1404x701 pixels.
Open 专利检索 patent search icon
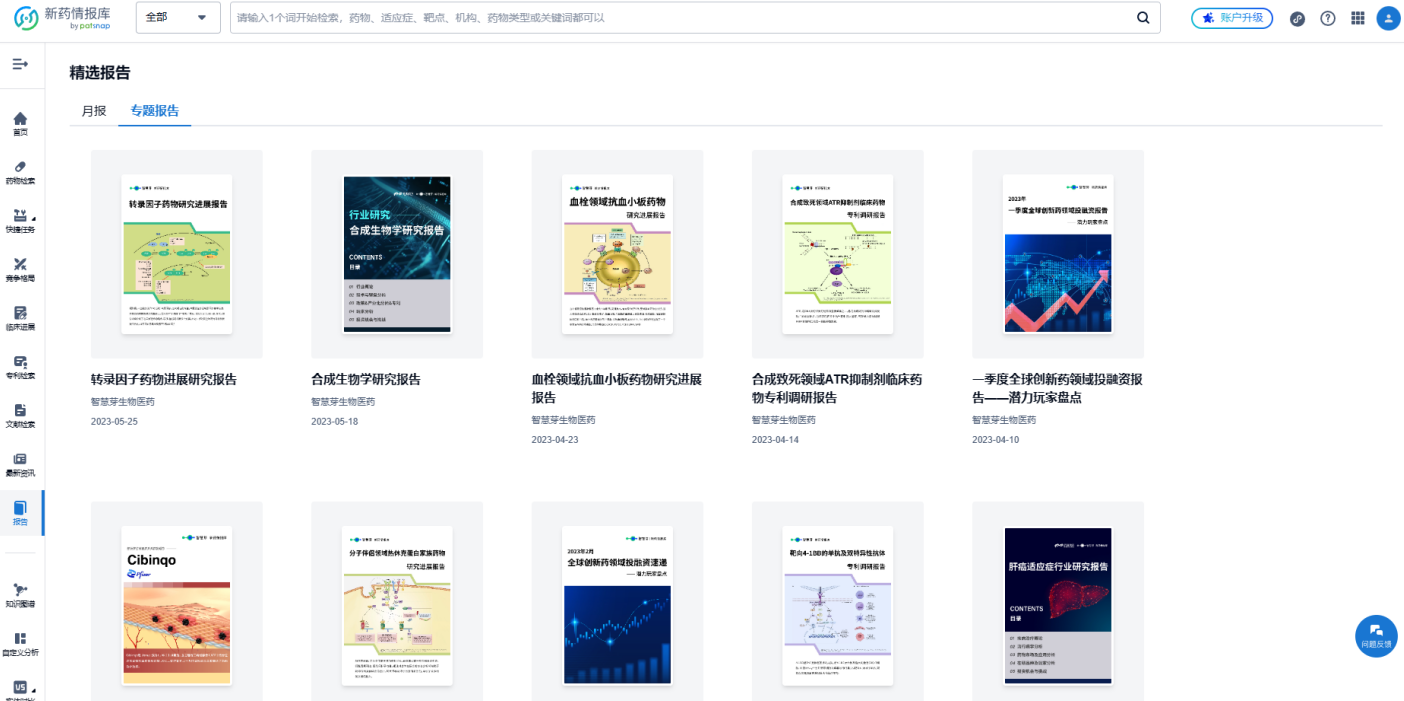[20, 366]
